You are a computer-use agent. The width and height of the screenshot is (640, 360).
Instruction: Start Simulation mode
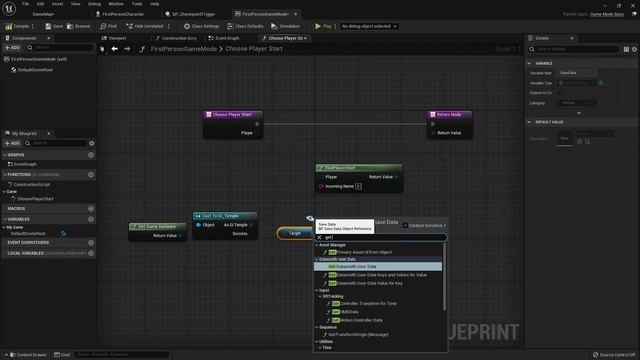click(x=285, y=26)
